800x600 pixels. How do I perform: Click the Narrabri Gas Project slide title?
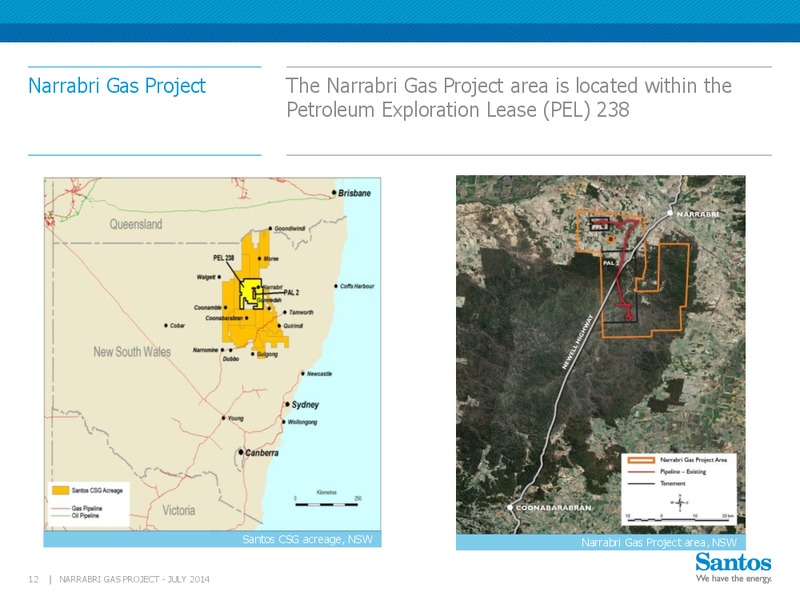point(117,86)
